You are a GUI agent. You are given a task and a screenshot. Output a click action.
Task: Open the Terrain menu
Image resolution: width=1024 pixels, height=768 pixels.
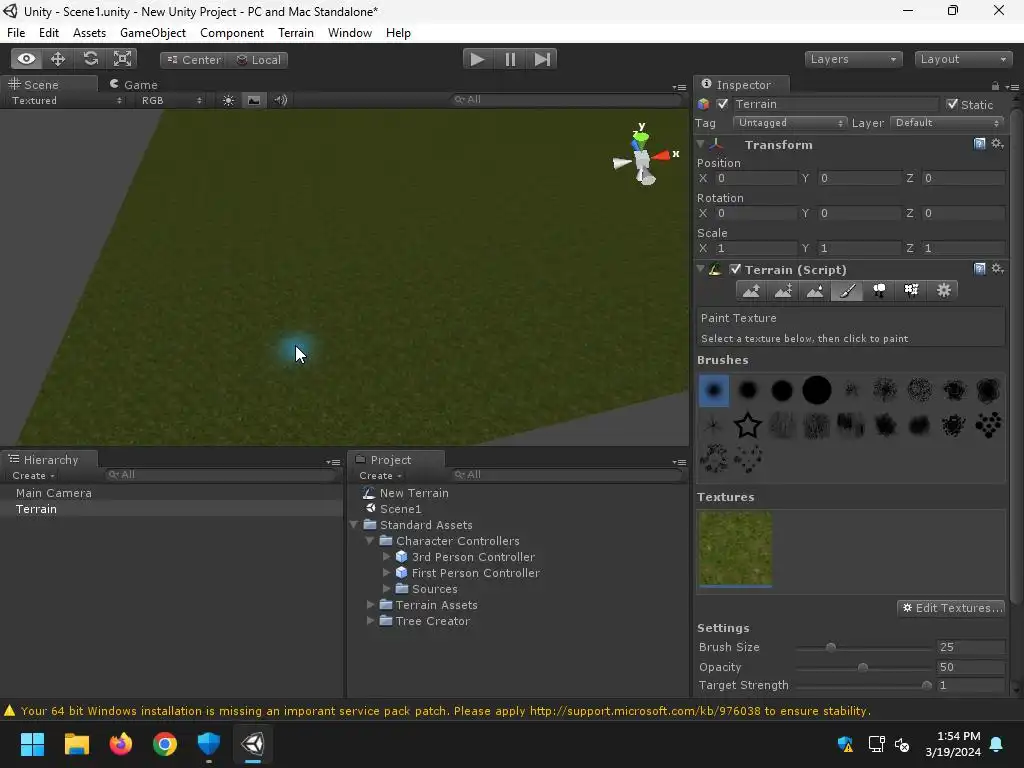[x=296, y=33]
